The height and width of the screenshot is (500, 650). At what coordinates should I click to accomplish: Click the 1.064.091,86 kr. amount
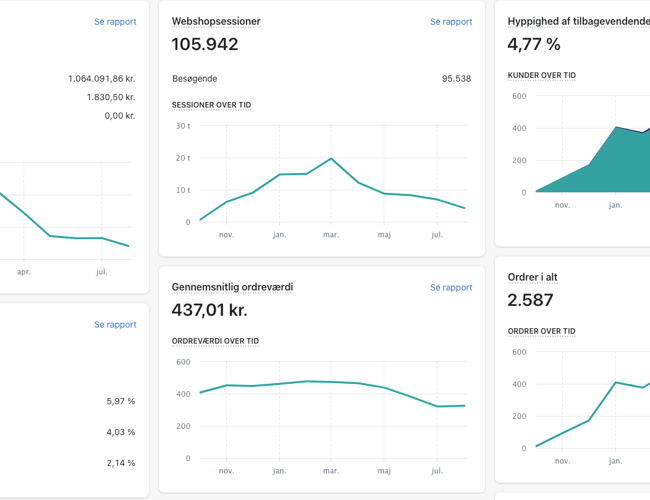(x=101, y=78)
